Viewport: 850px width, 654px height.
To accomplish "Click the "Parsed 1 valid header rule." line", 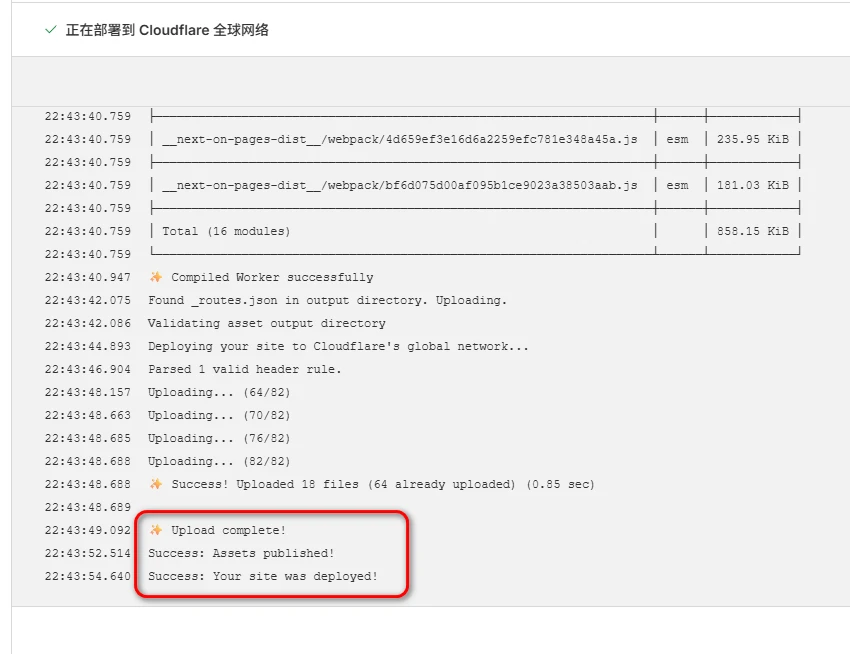I will coord(244,369).
